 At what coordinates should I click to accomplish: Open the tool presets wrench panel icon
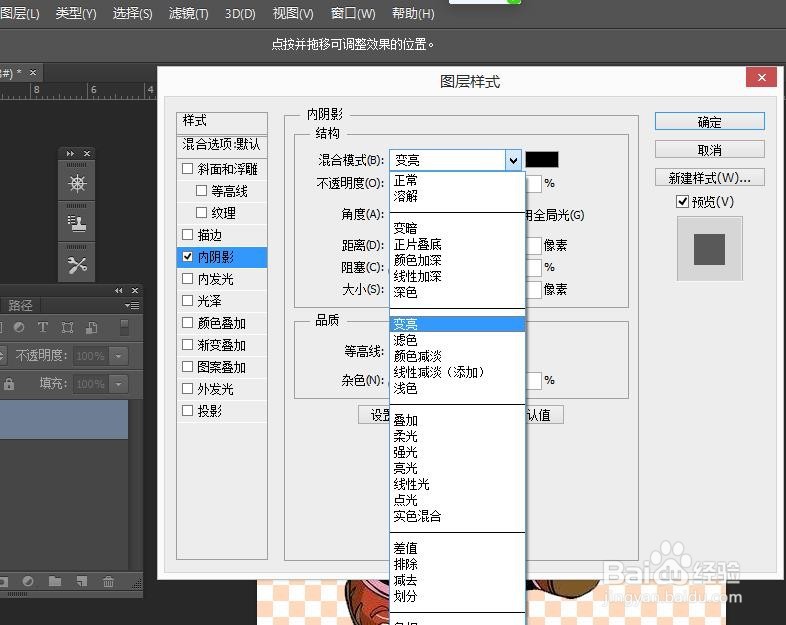click(77, 265)
